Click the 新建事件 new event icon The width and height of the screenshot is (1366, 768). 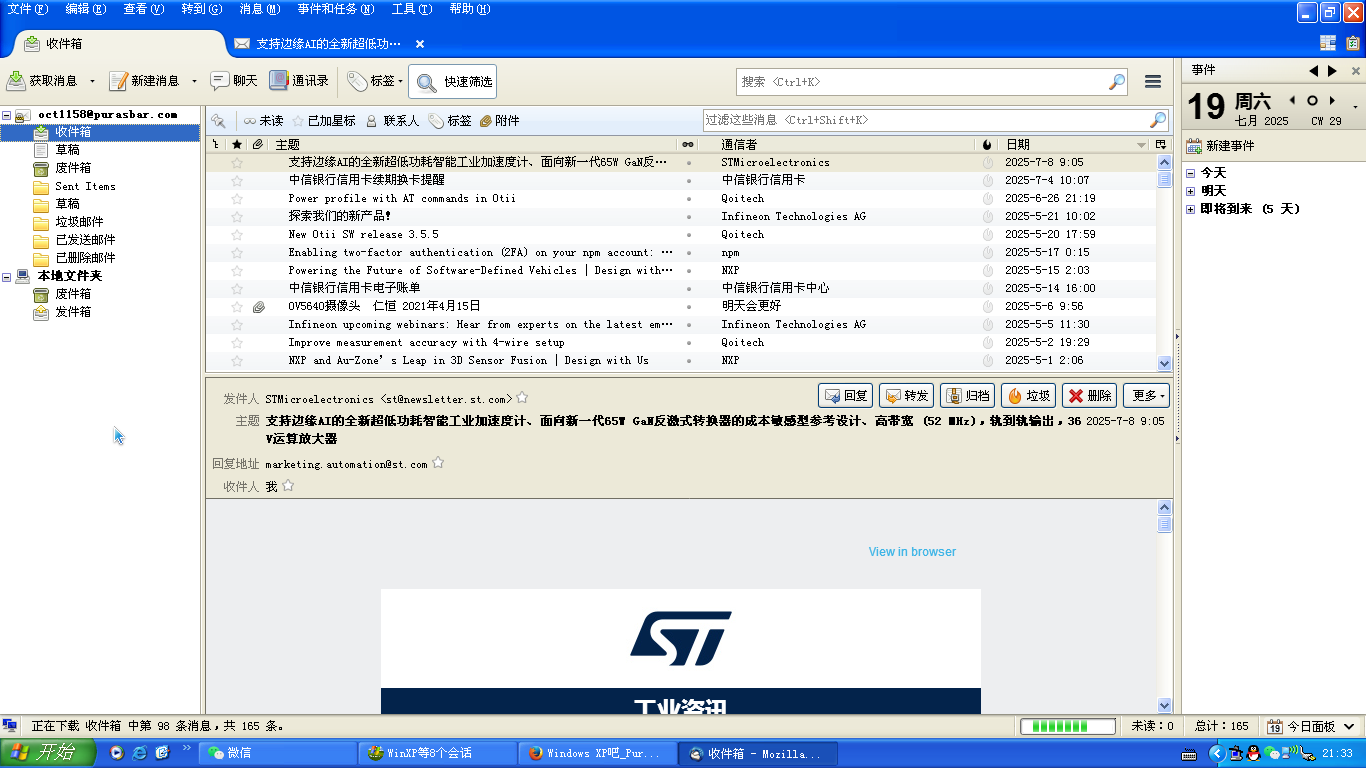(1193, 146)
